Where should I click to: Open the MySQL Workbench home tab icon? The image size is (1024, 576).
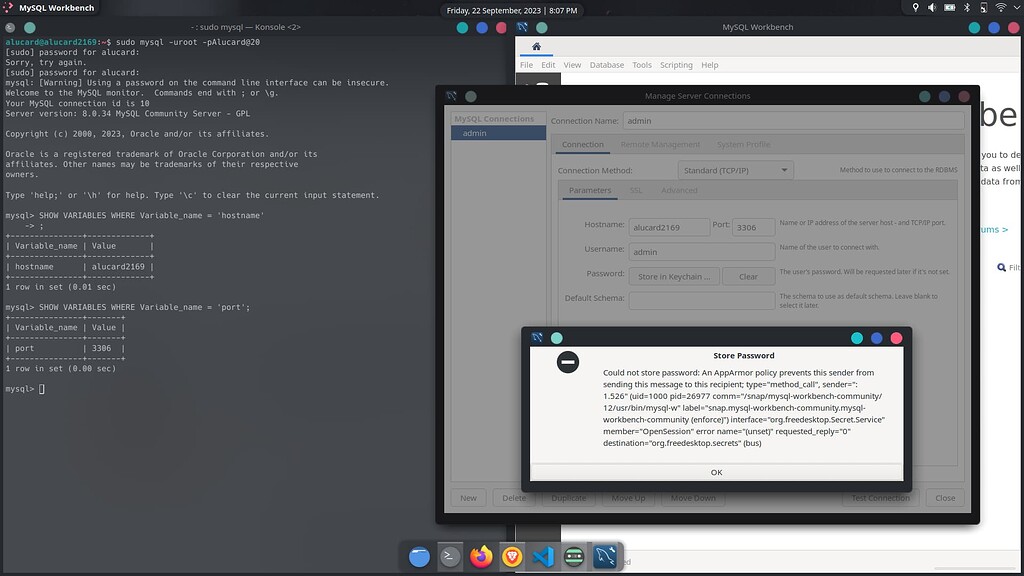(536, 46)
